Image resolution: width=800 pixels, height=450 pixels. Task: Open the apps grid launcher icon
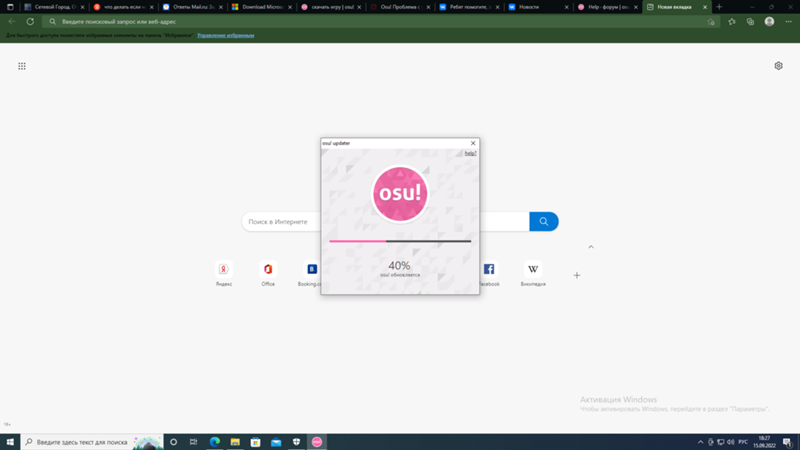[22, 66]
